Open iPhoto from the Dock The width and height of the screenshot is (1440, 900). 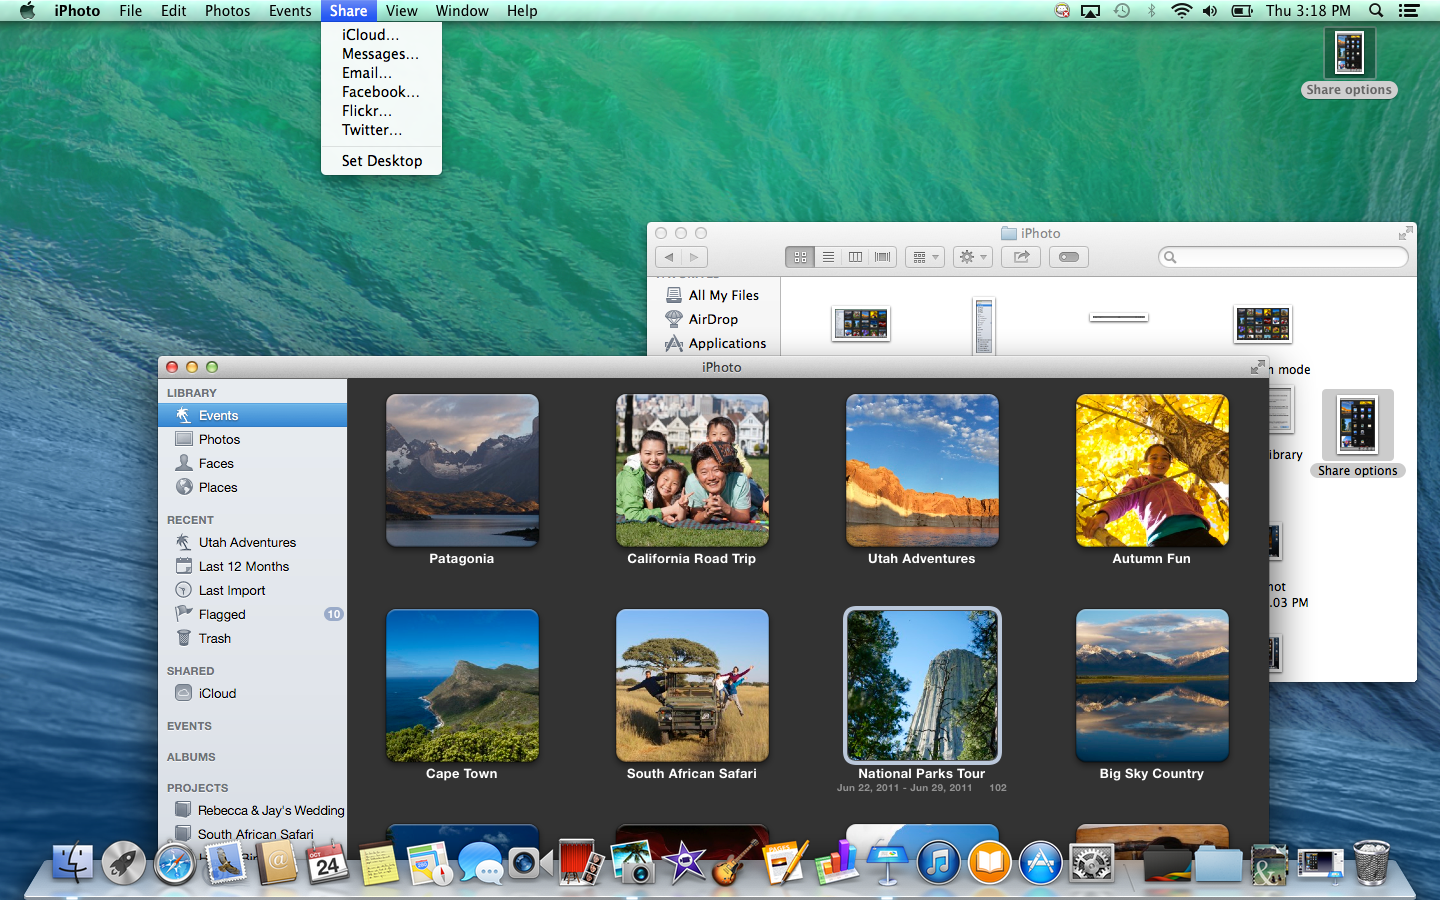pos(632,862)
